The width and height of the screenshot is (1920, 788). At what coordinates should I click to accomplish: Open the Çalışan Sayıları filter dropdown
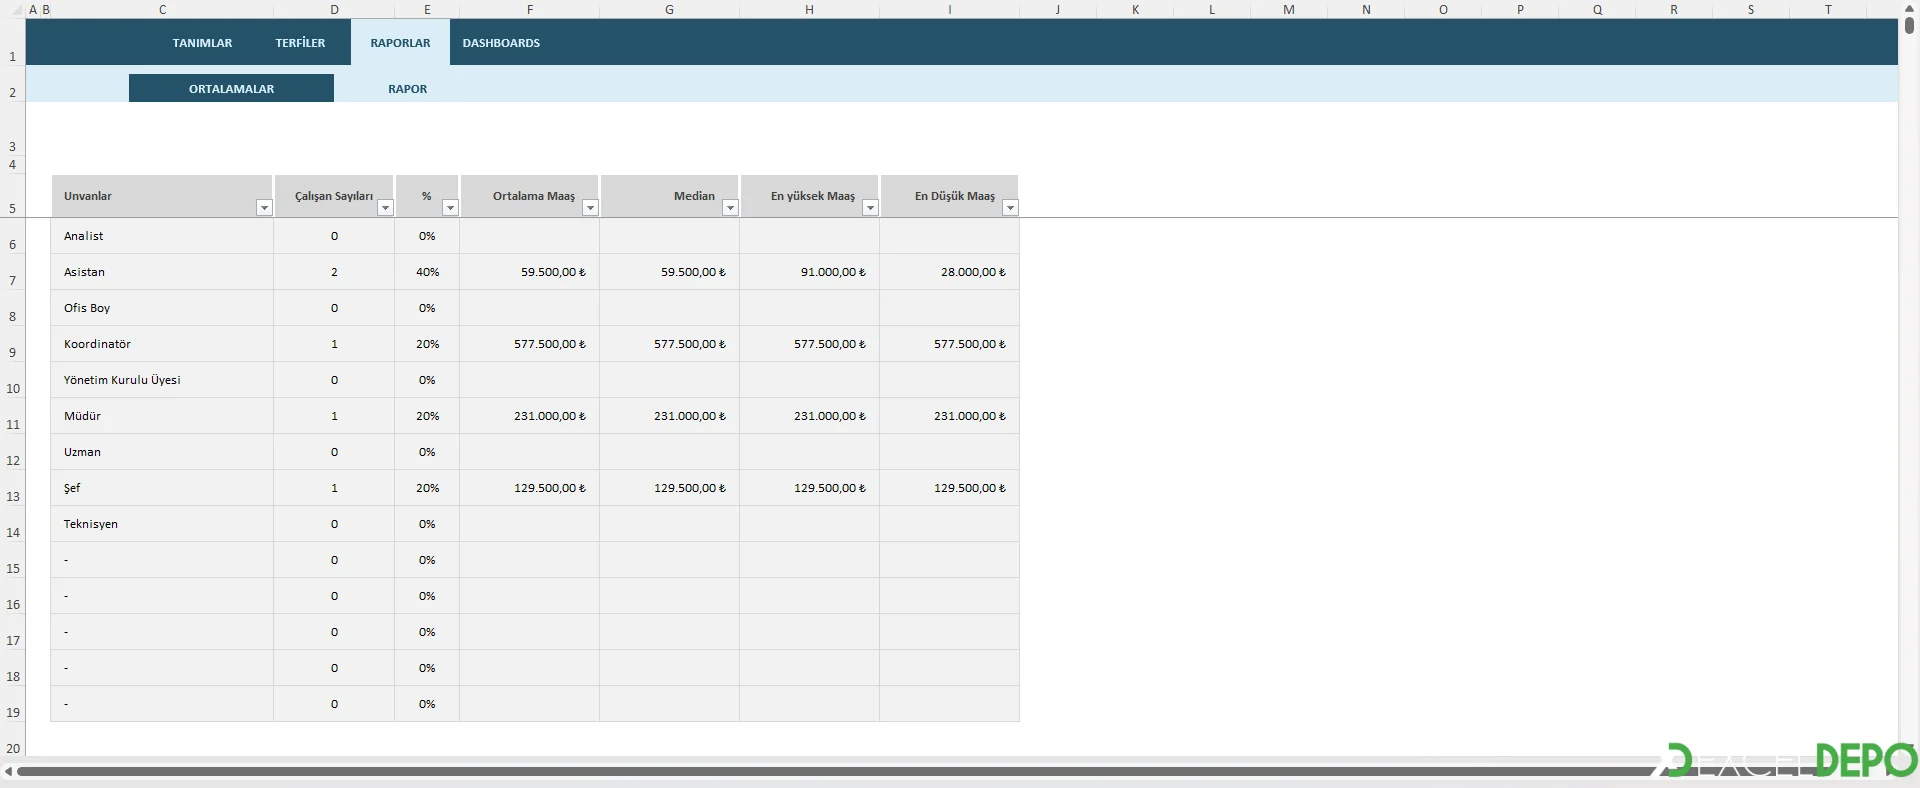385,208
